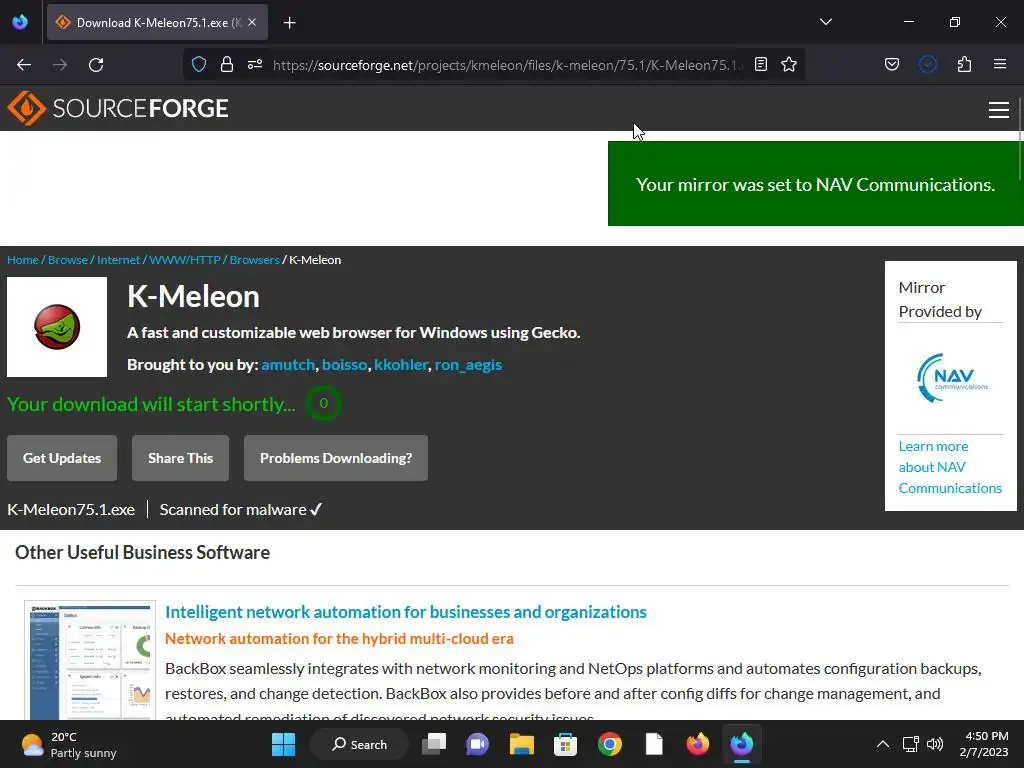This screenshot has width=1024, height=768.
Task: Open the Chat app in taskbar
Action: 477,744
